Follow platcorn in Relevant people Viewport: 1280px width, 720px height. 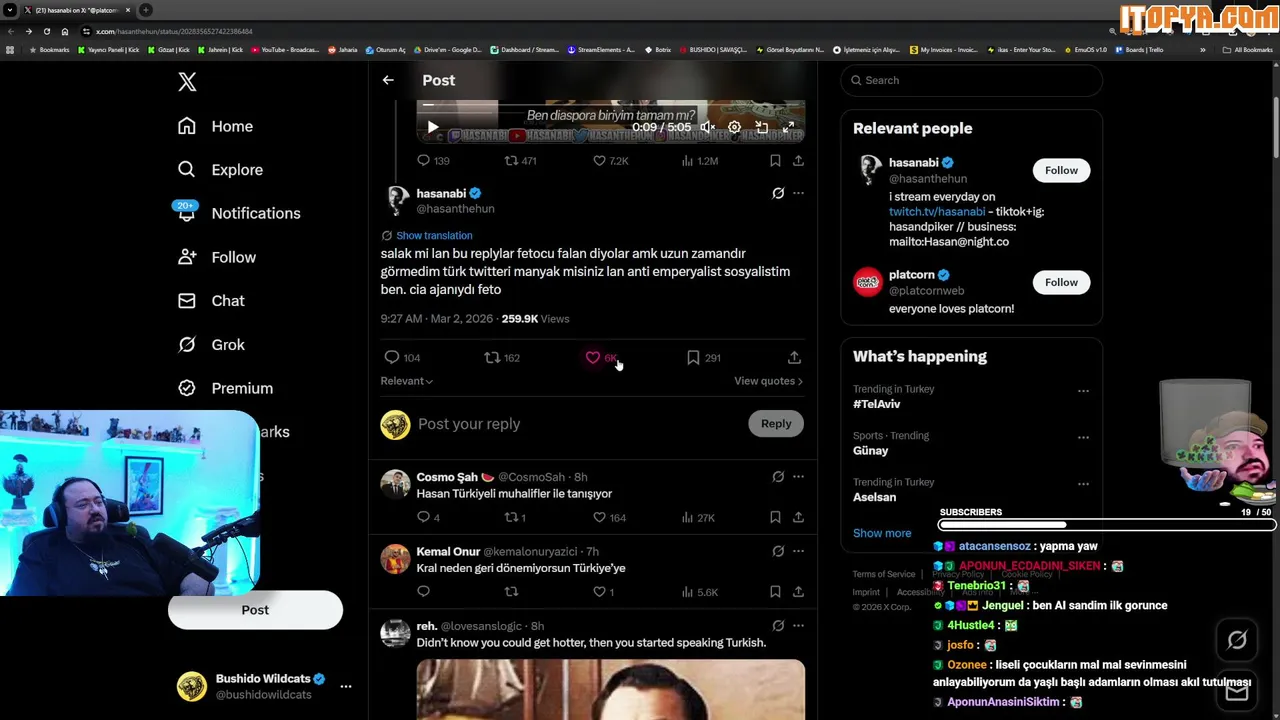1061,282
